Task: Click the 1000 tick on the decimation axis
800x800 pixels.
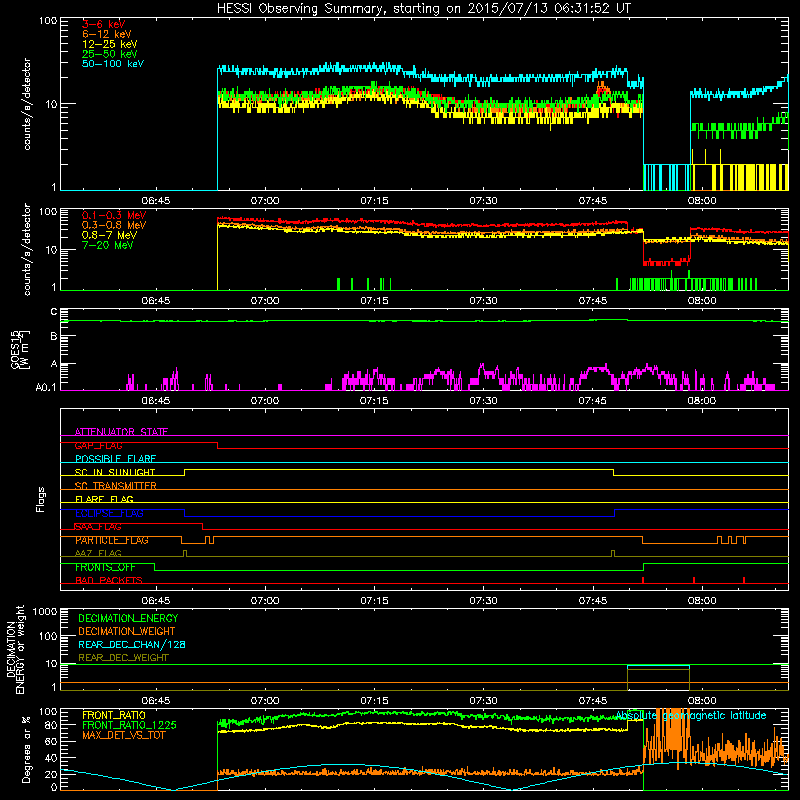Action: (45, 611)
